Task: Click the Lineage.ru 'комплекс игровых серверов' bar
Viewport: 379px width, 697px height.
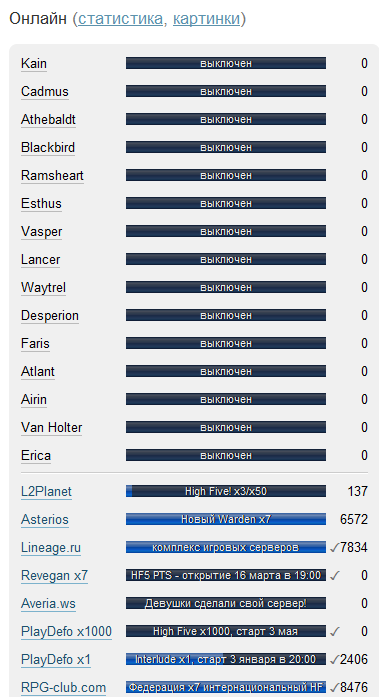Action: [226, 547]
